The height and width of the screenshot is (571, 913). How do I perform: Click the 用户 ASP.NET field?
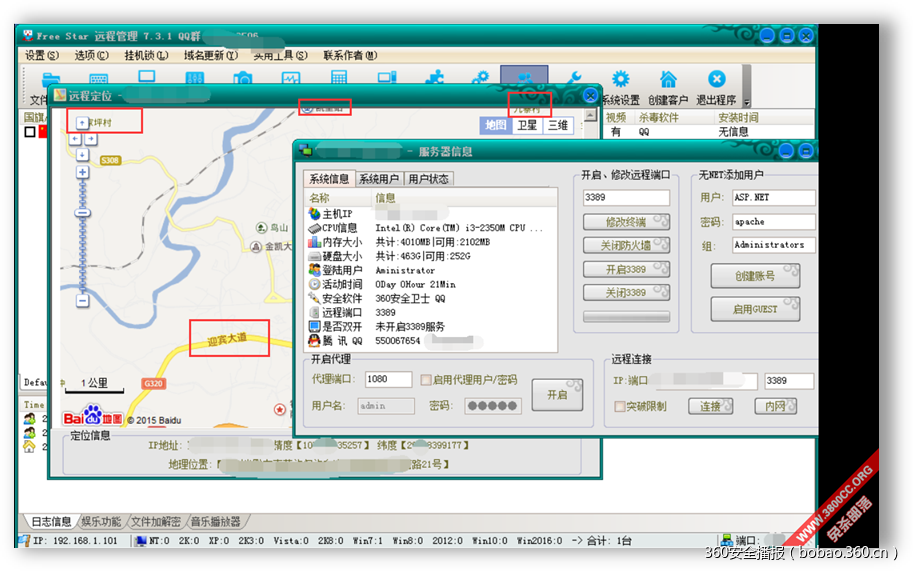coord(774,197)
